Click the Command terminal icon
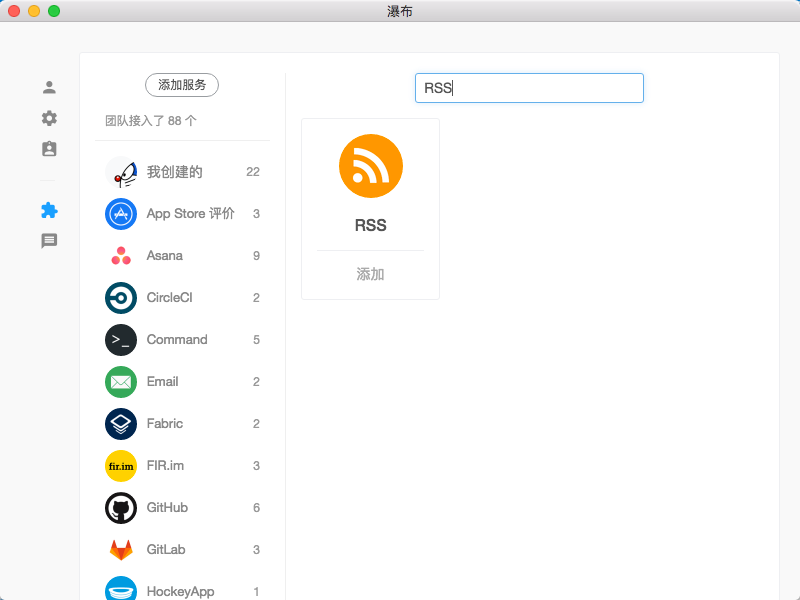 click(121, 340)
